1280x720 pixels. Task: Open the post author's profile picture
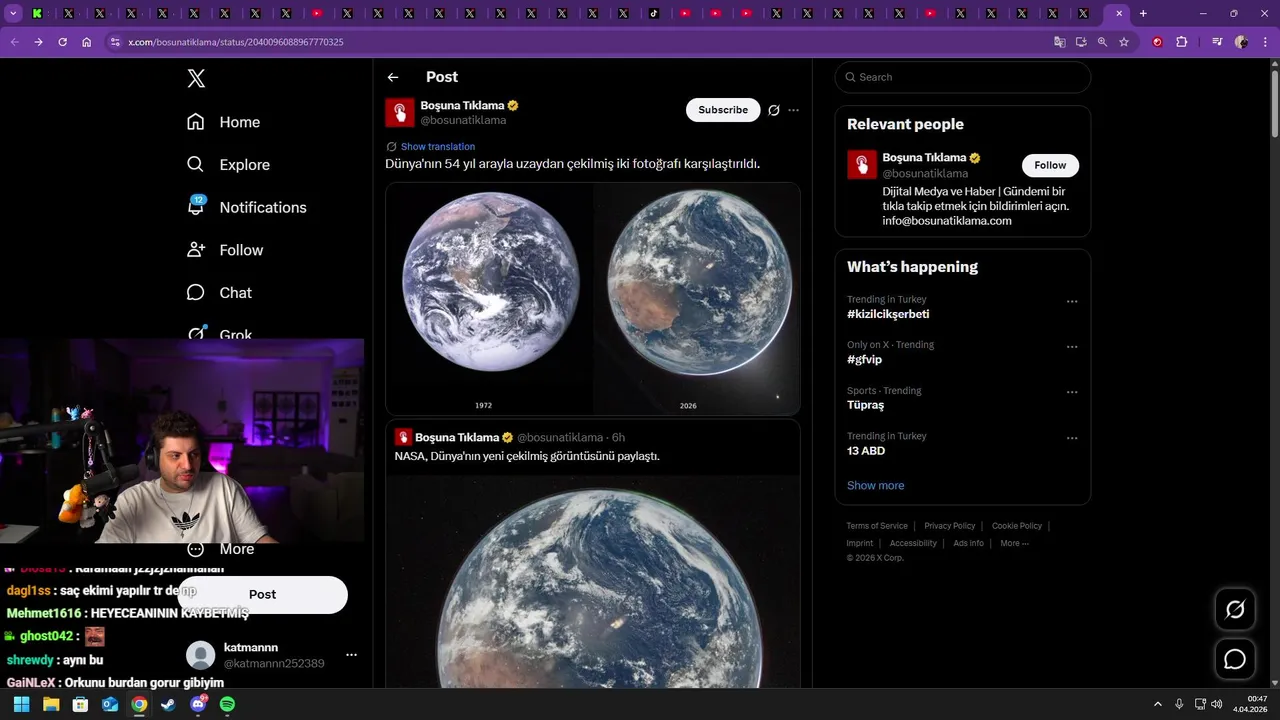pyautogui.click(x=400, y=112)
